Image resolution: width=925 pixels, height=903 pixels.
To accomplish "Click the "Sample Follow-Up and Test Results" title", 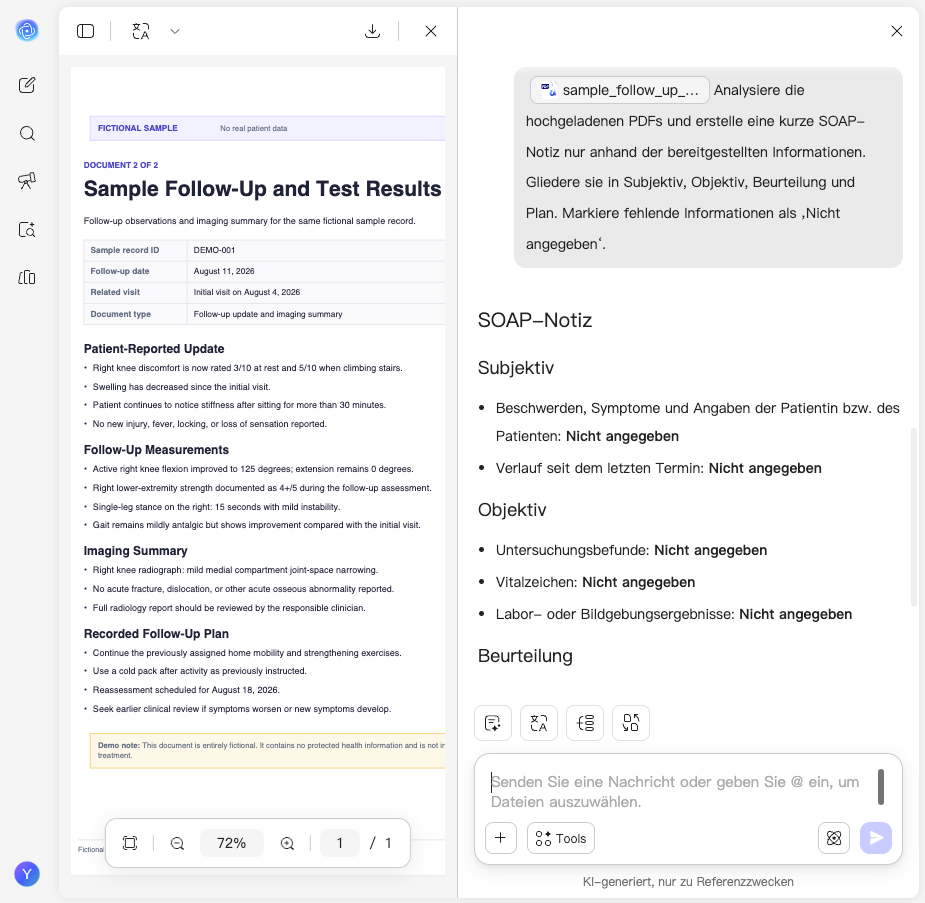I will (263, 189).
